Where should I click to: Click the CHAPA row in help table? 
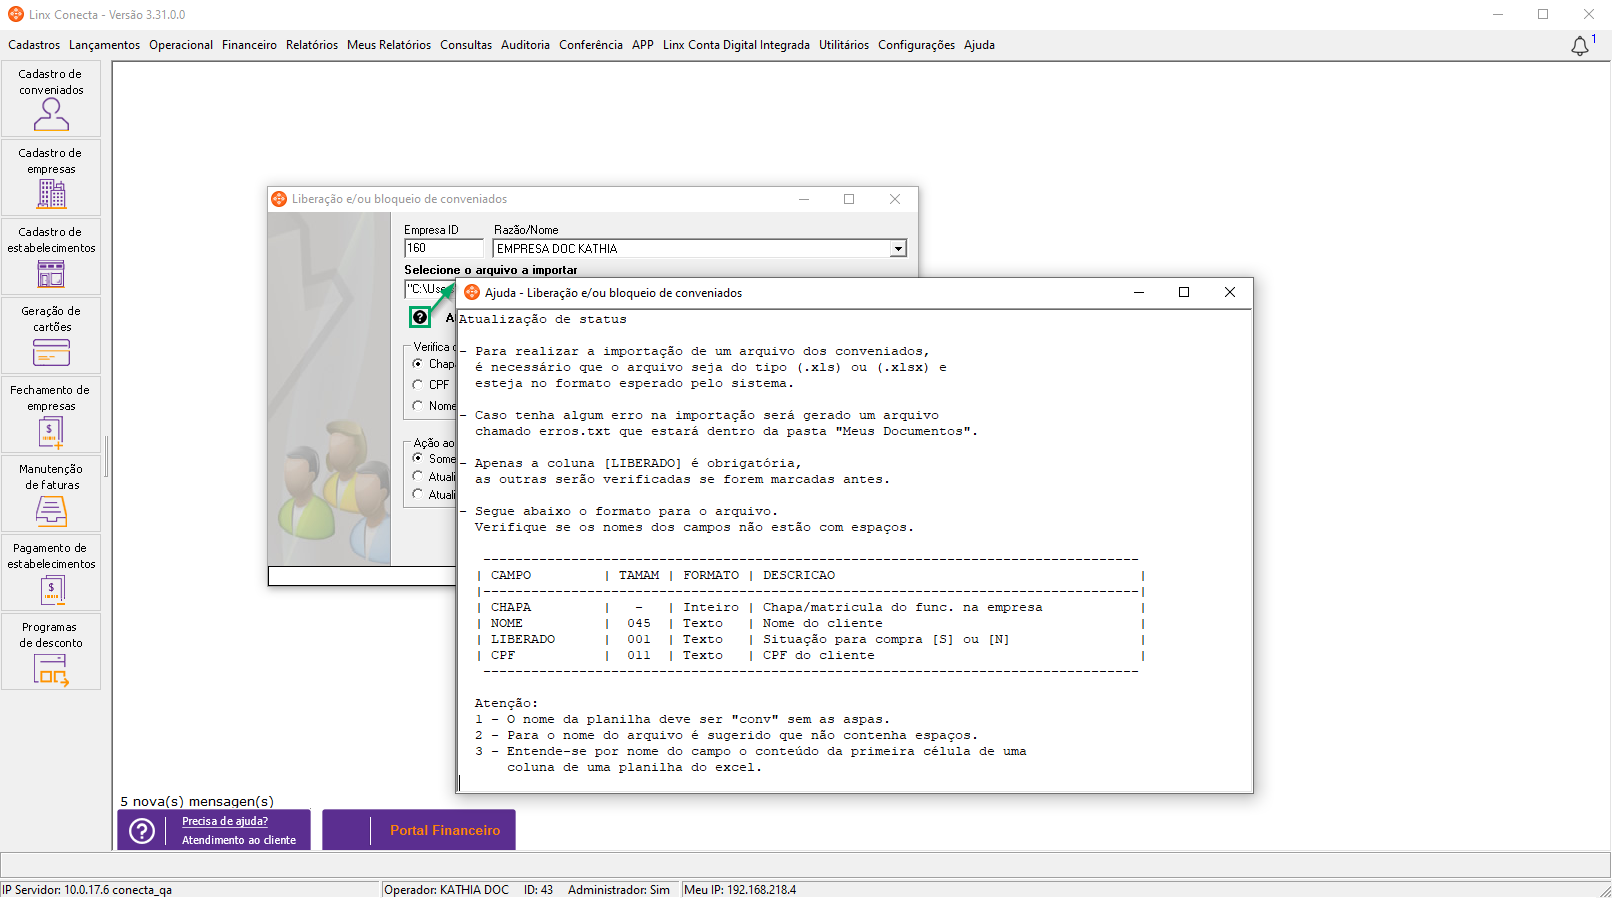[x=810, y=607]
